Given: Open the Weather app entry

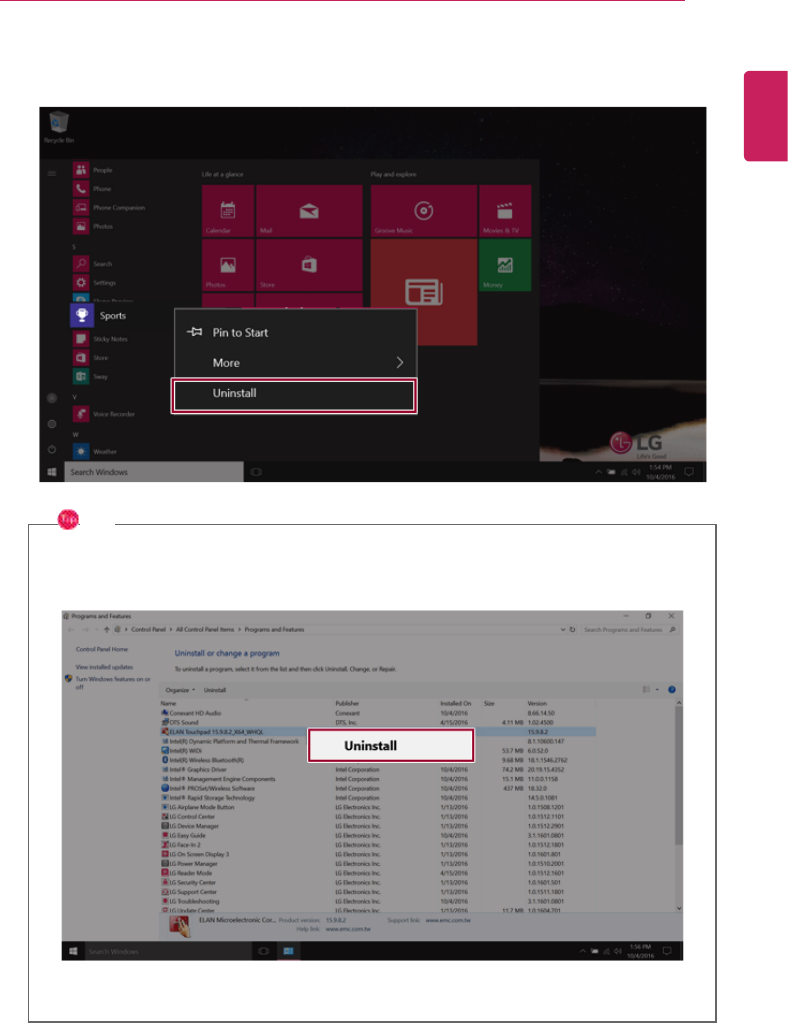Looking at the screenshot, I should pyautogui.click(x=95, y=451).
